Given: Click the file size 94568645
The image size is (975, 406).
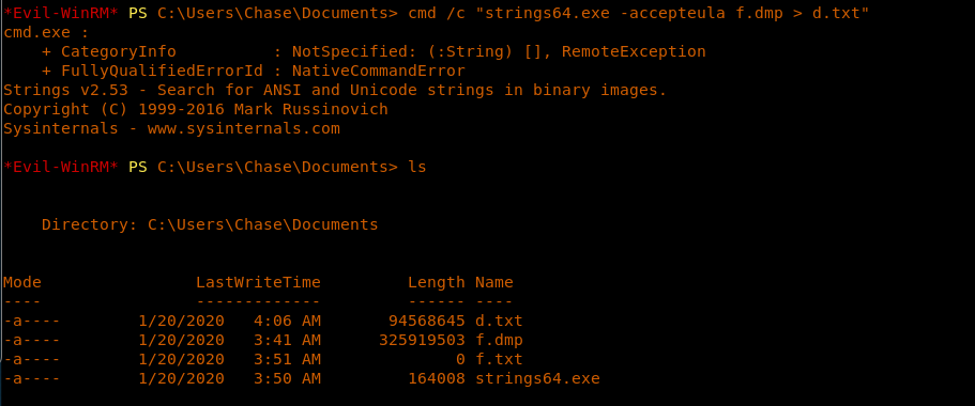Looking at the screenshot, I should click(x=426, y=321).
